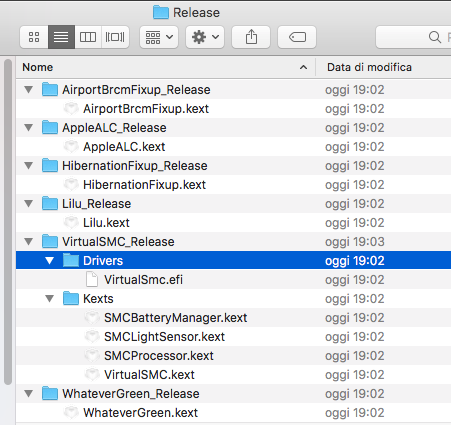This screenshot has width=451, height=425.
Task: Click the SMCBatteryManager.kext file icon
Action: tap(92, 318)
